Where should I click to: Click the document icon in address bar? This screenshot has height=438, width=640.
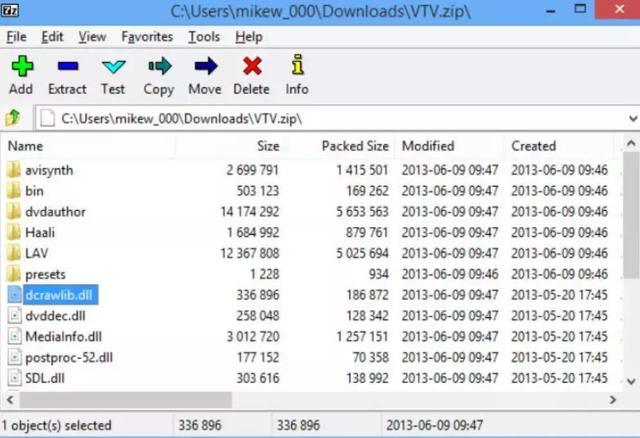(47, 118)
